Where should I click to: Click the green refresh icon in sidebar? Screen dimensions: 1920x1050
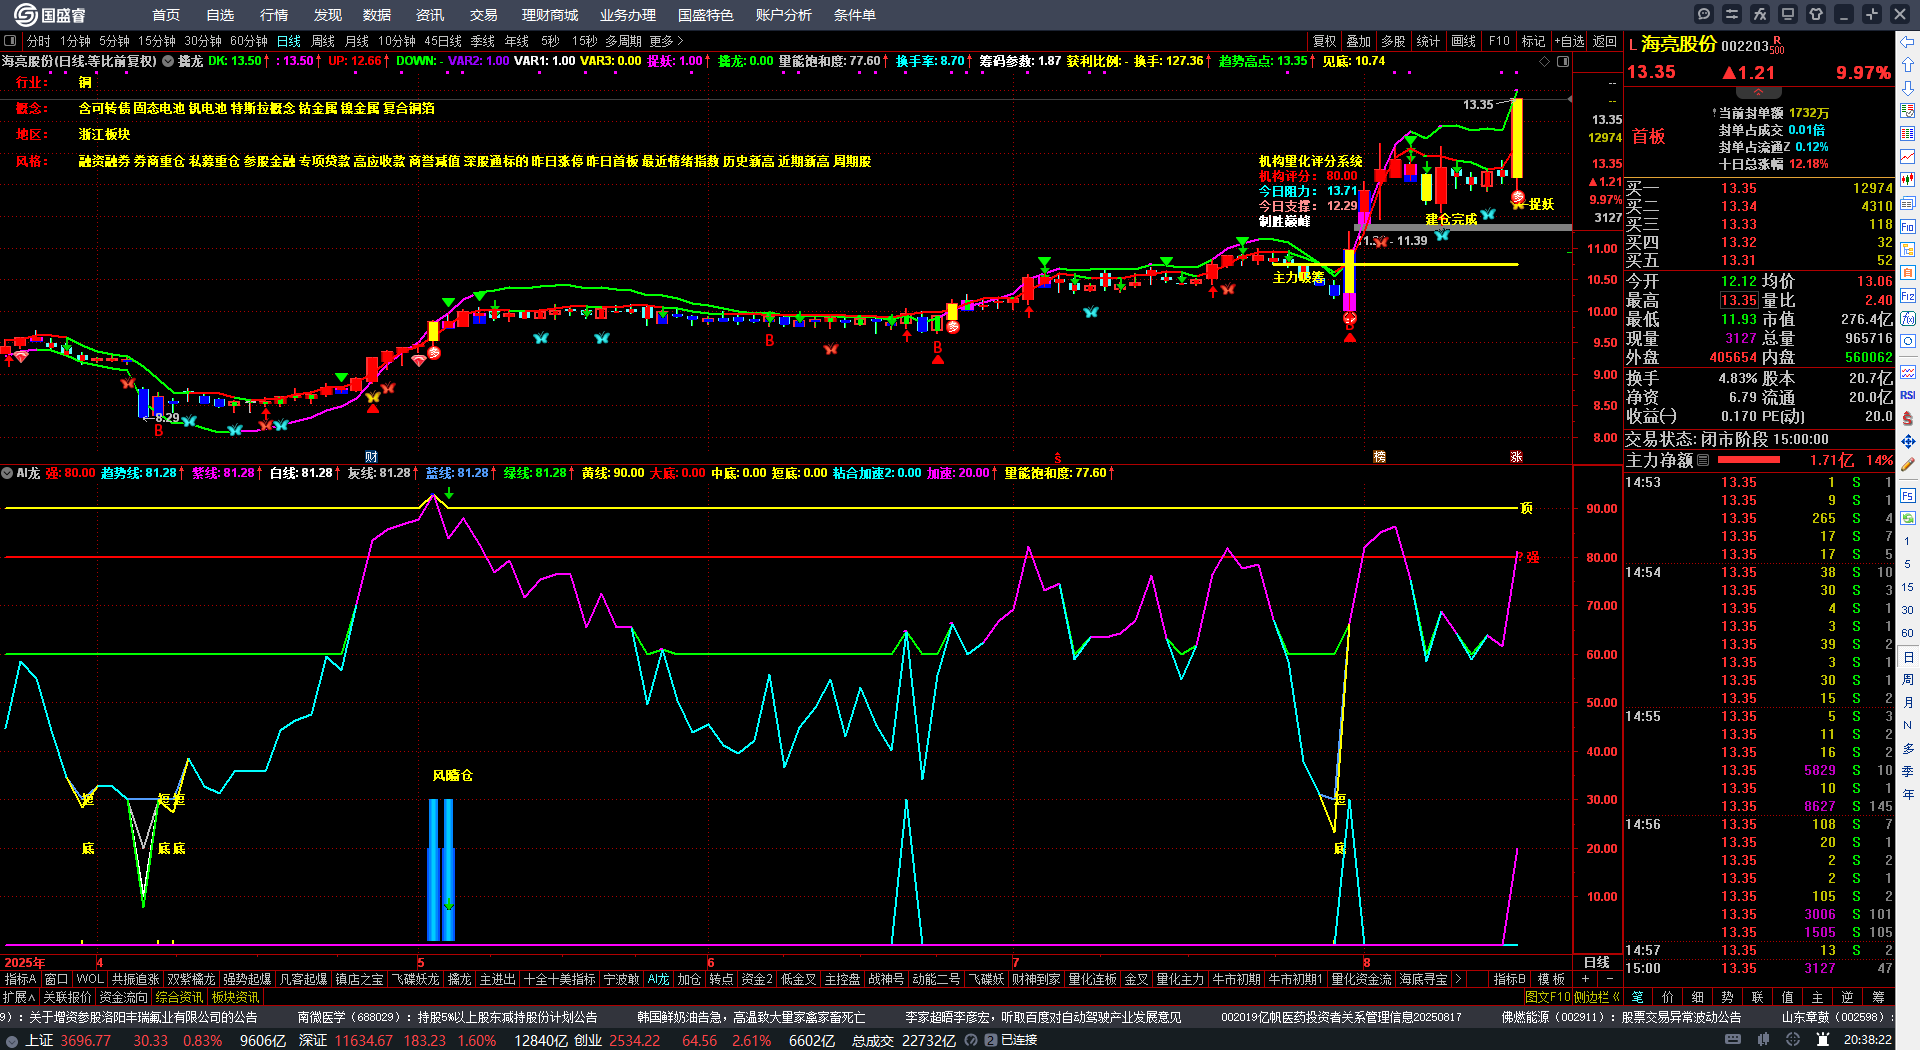click(x=1908, y=518)
